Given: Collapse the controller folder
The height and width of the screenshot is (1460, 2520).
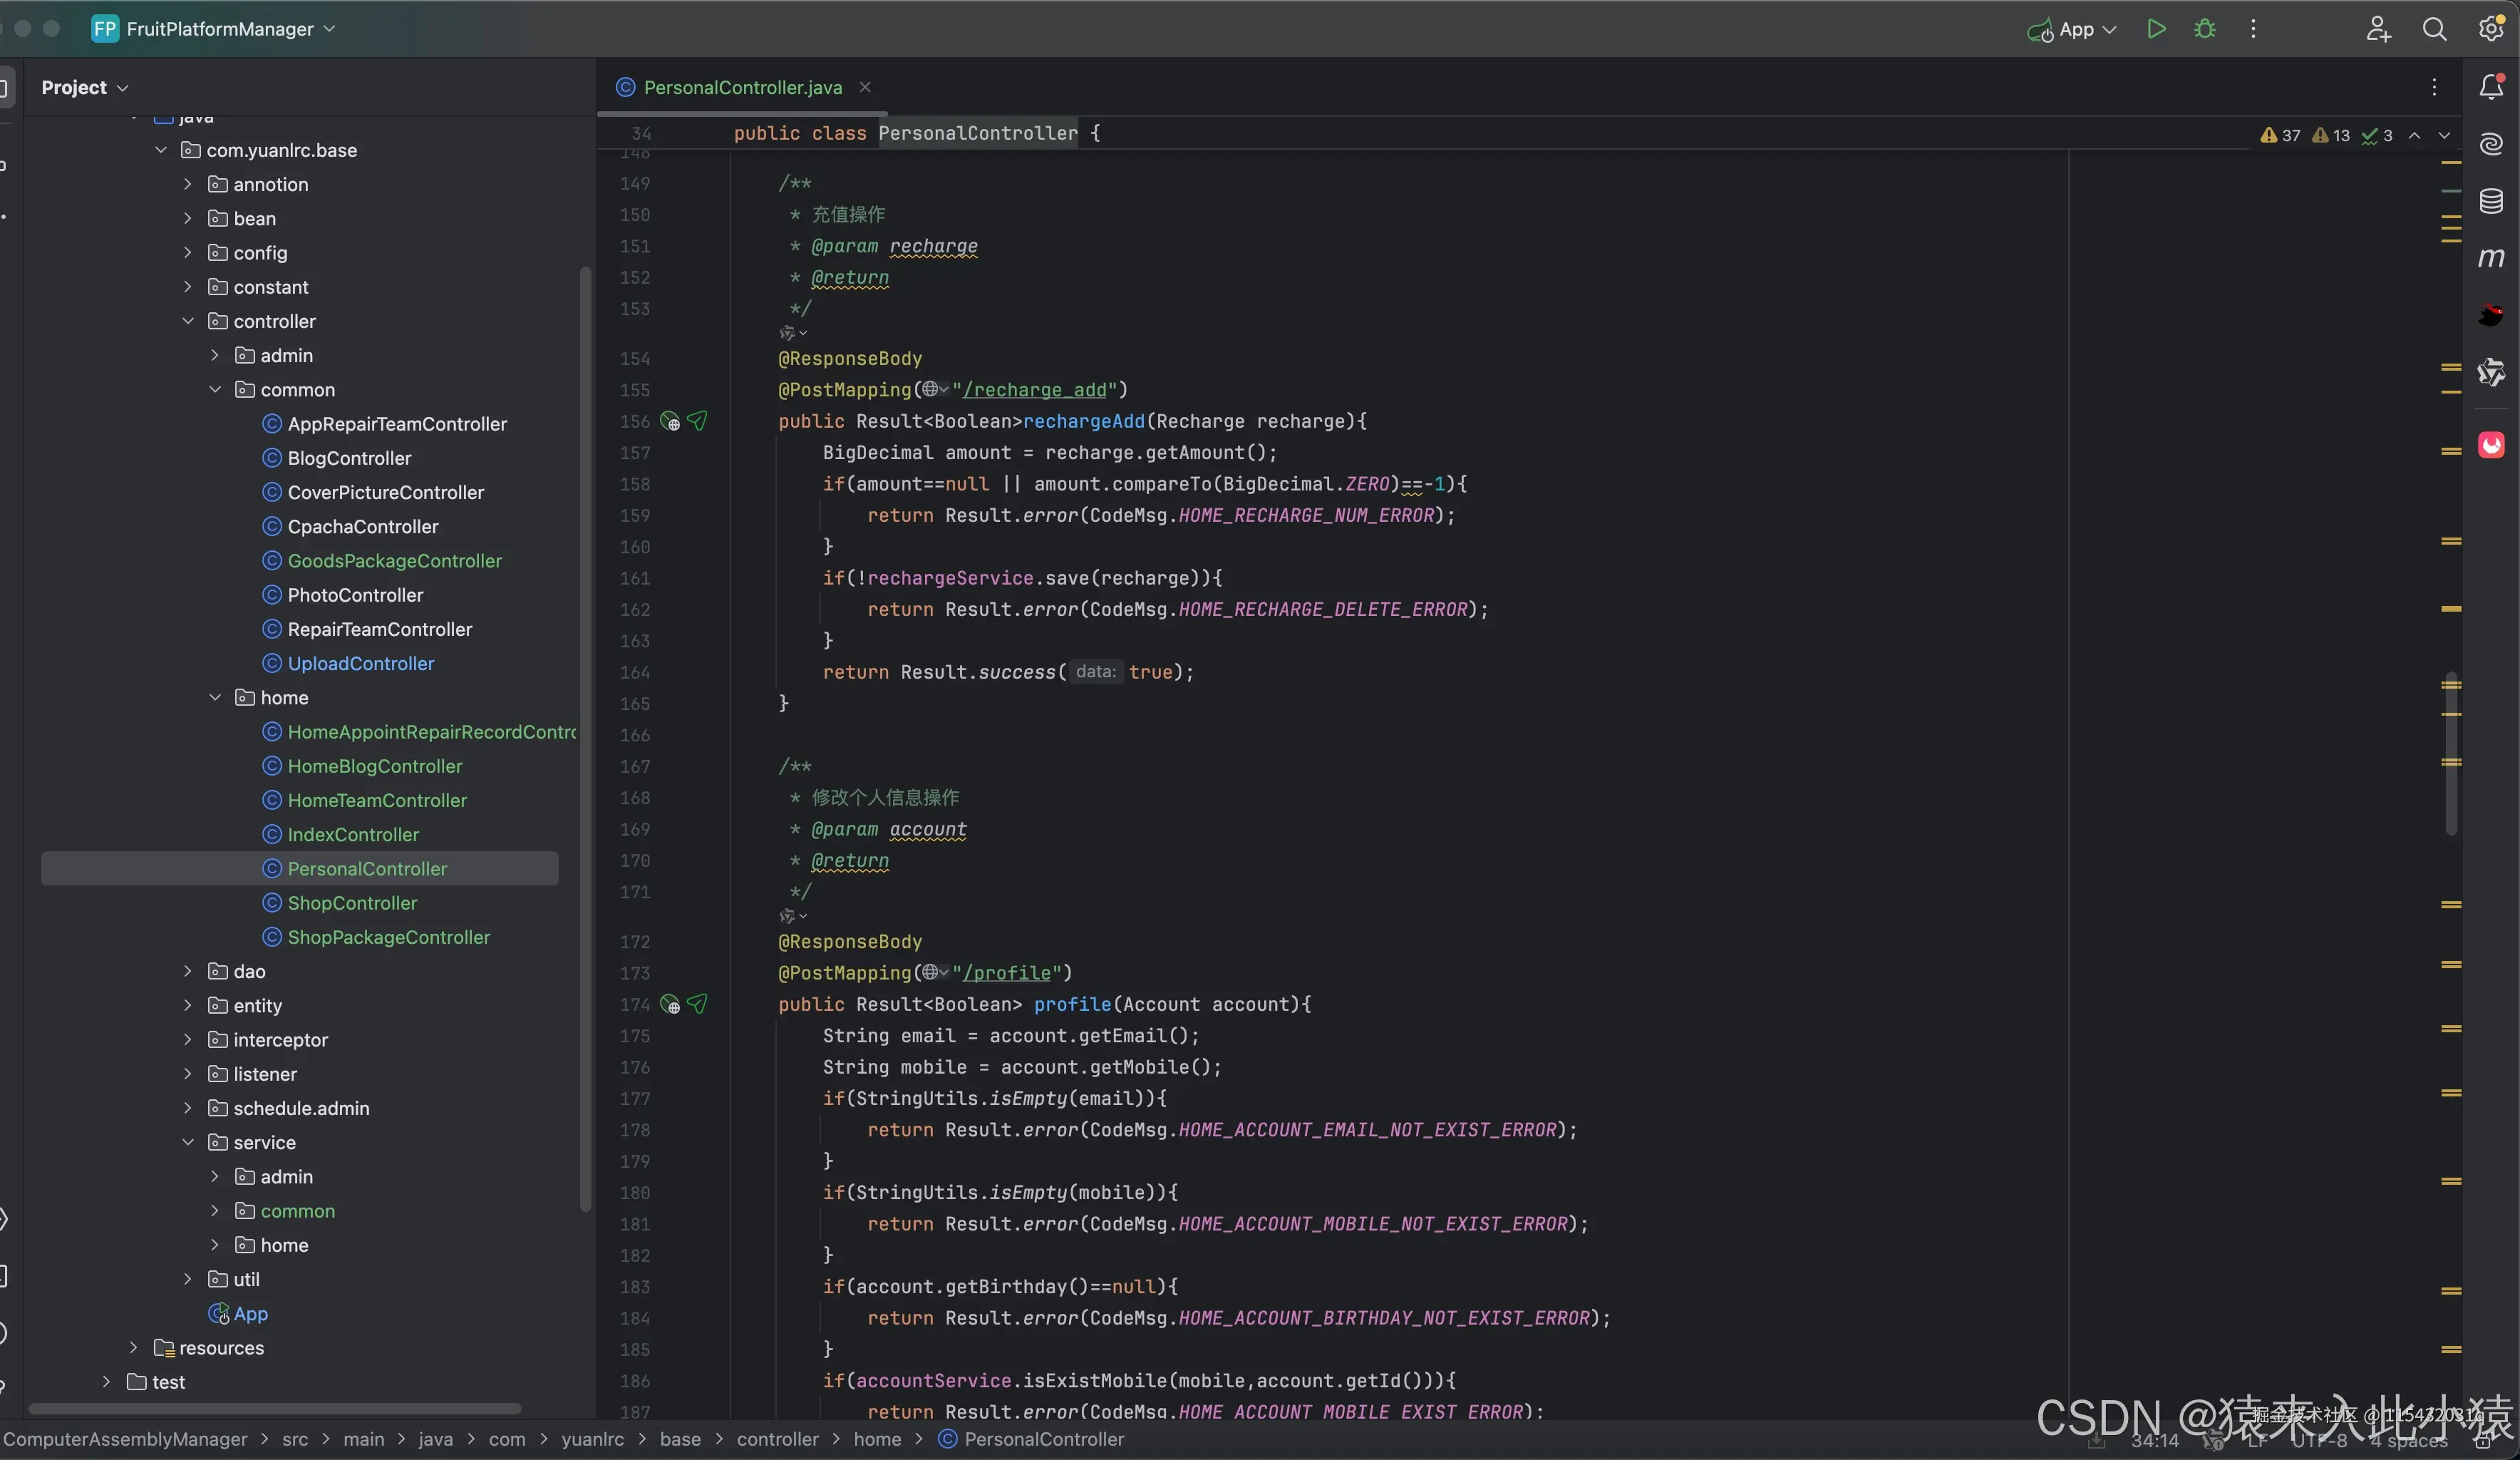Looking at the screenshot, I should pos(188,321).
